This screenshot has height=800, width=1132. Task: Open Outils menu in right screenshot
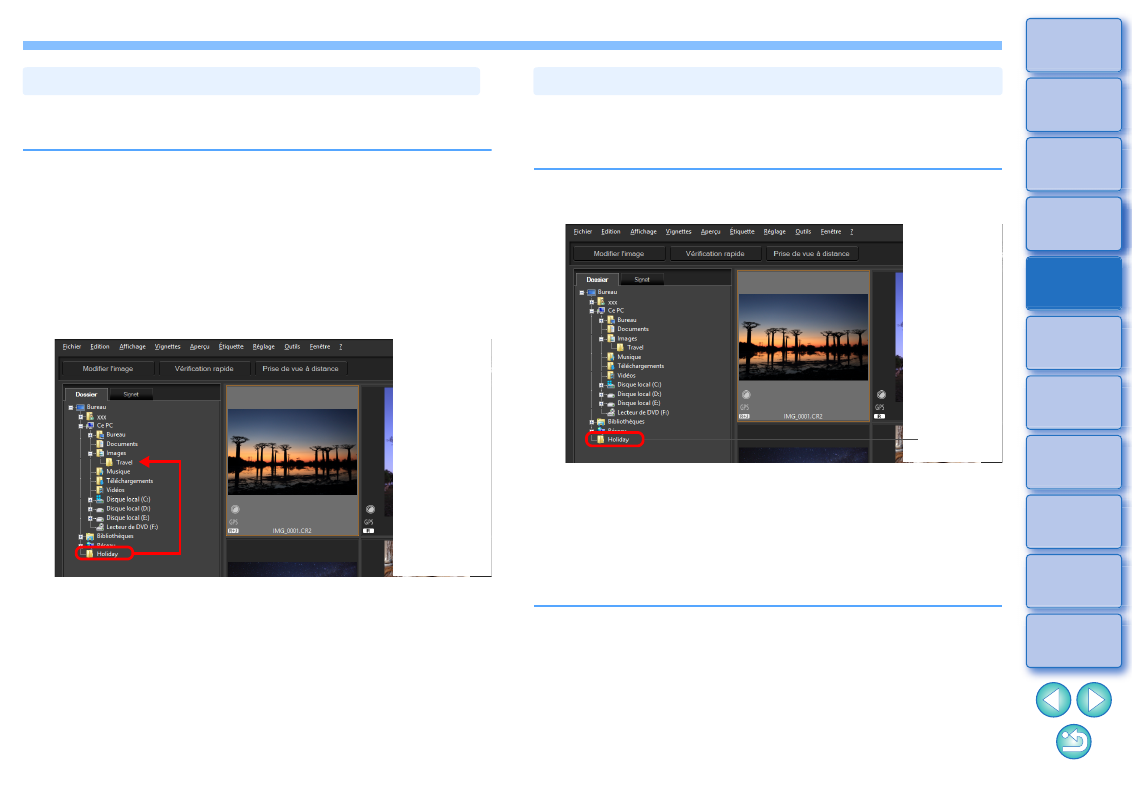pos(803,232)
